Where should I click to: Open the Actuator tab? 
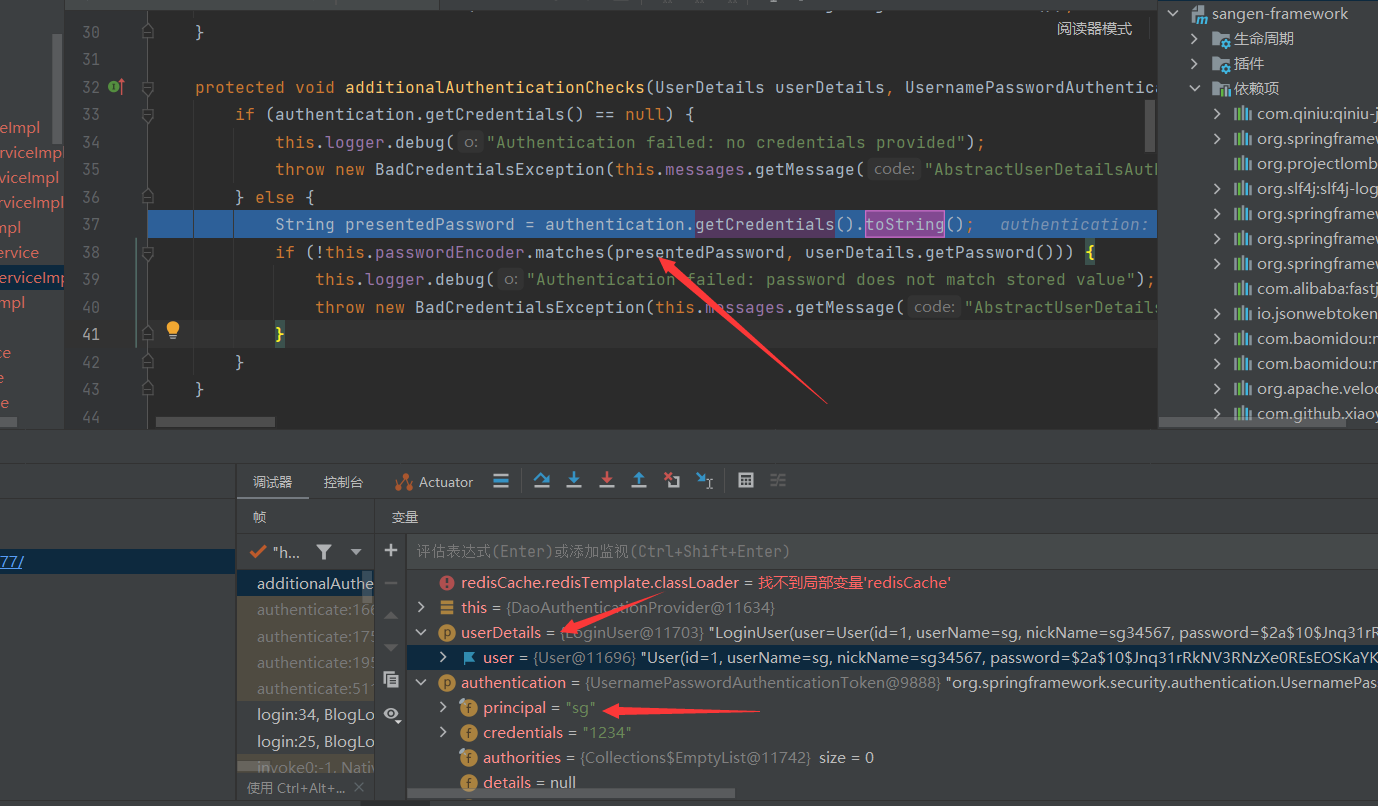tap(434, 482)
